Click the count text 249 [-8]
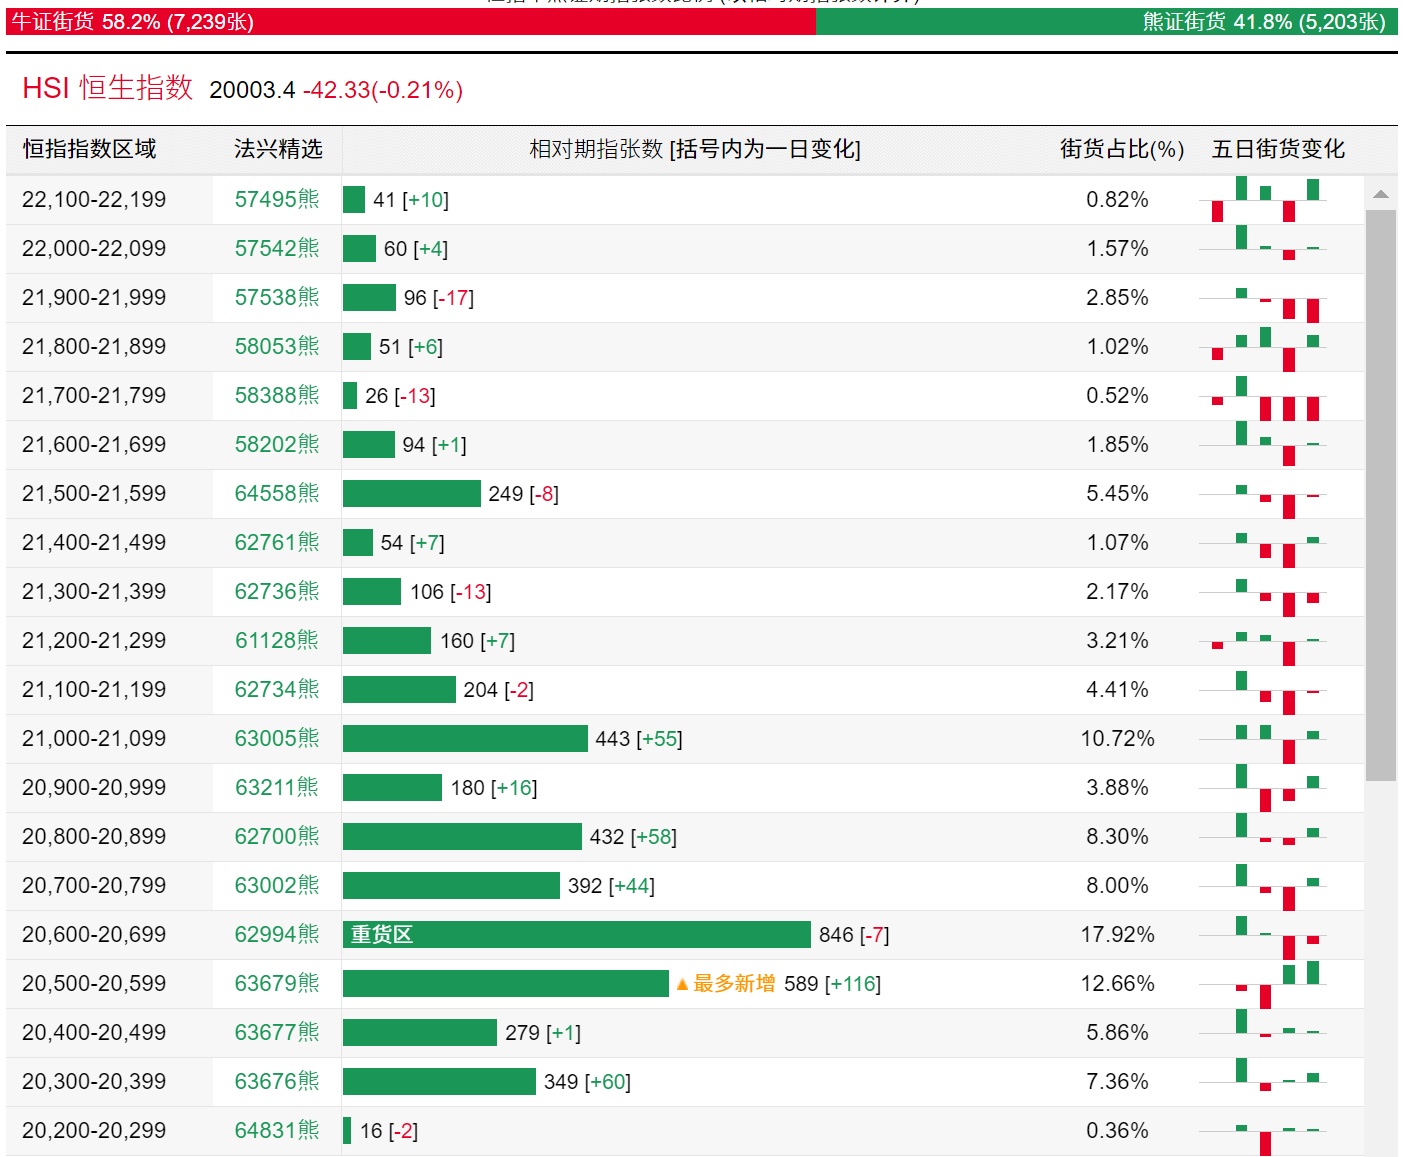The width and height of the screenshot is (1403, 1157). [523, 493]
